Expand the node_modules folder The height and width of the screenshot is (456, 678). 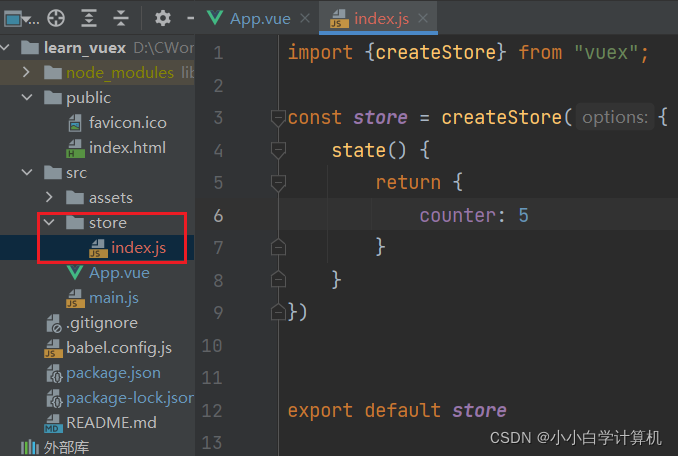coord(26,72)
